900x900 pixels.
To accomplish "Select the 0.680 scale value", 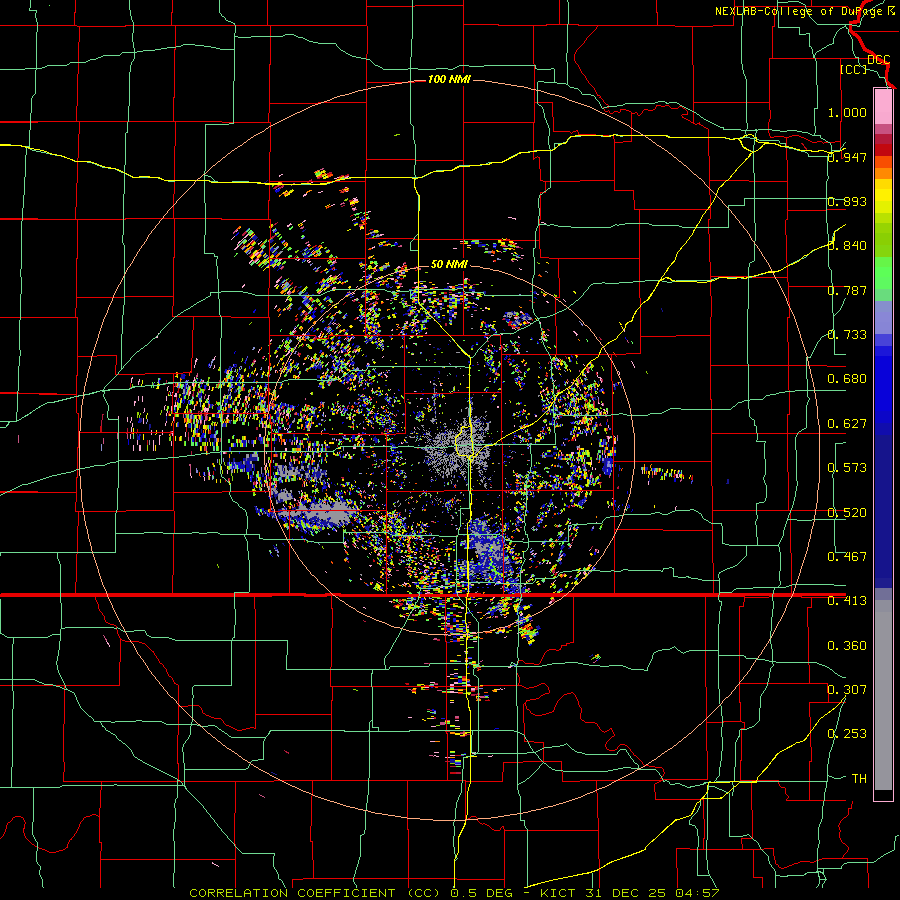I will [847, 379].
